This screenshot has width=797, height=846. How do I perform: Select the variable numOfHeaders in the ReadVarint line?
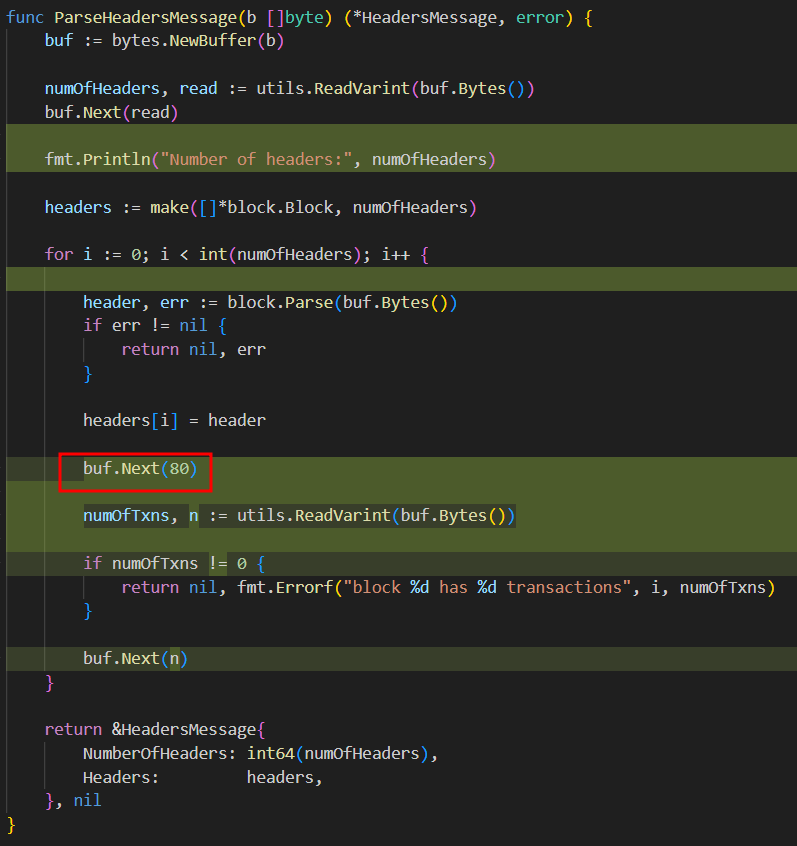coord(103,88)
